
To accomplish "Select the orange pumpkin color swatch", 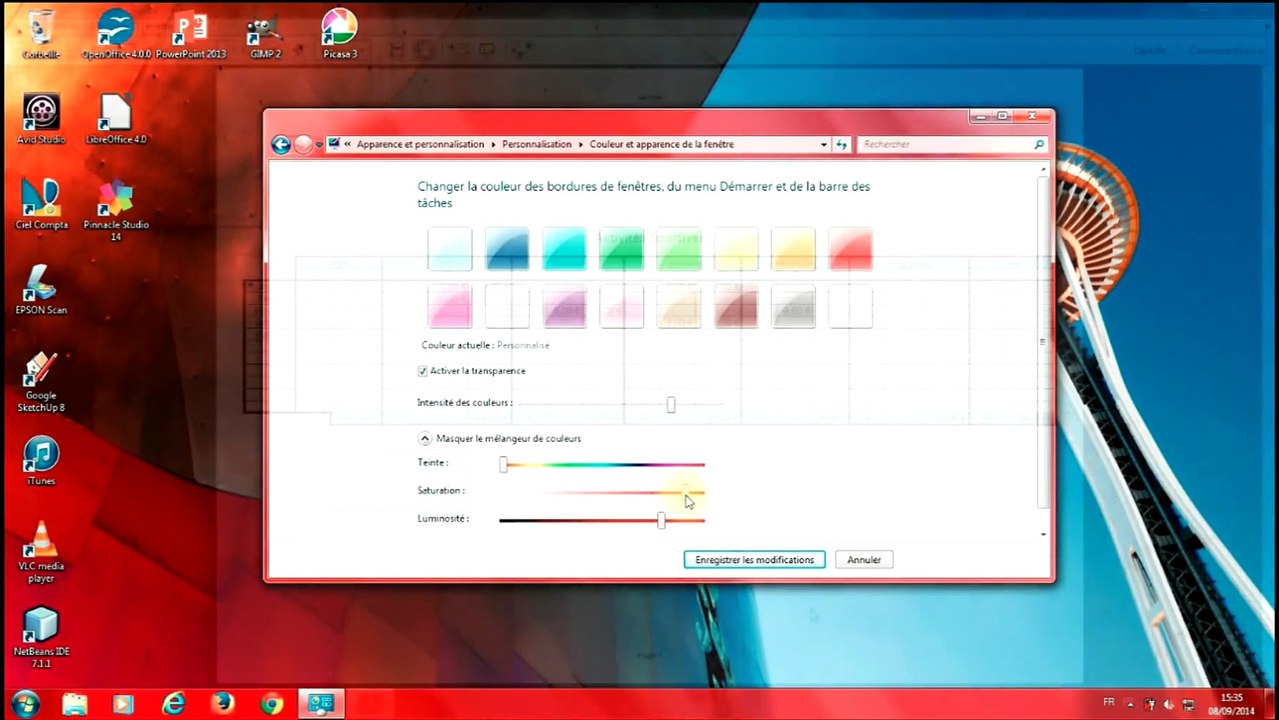I will 793,249.
